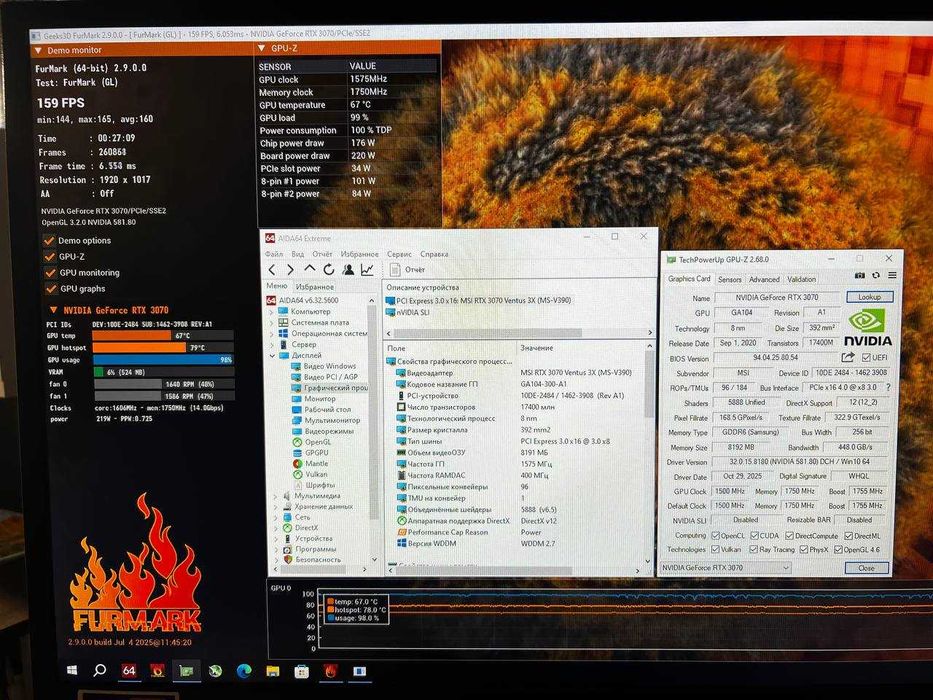
Task: Open Microsoft Store from the taskbar
Action: click(x=301, y=671)
